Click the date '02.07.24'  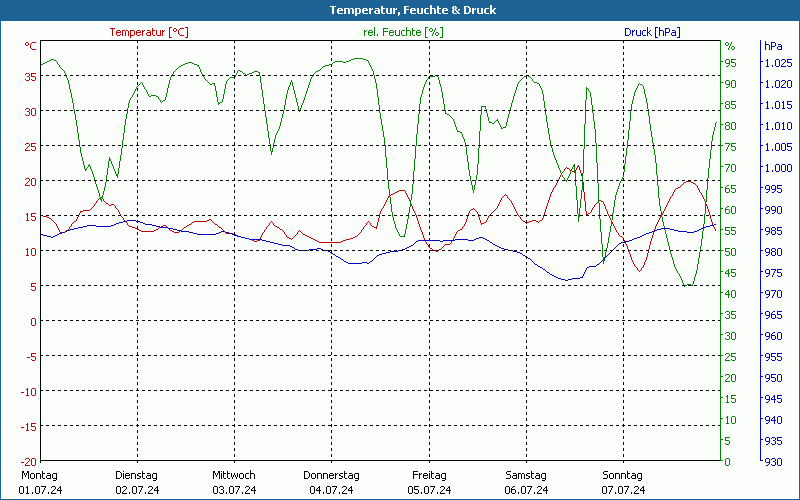coord(137,490)
